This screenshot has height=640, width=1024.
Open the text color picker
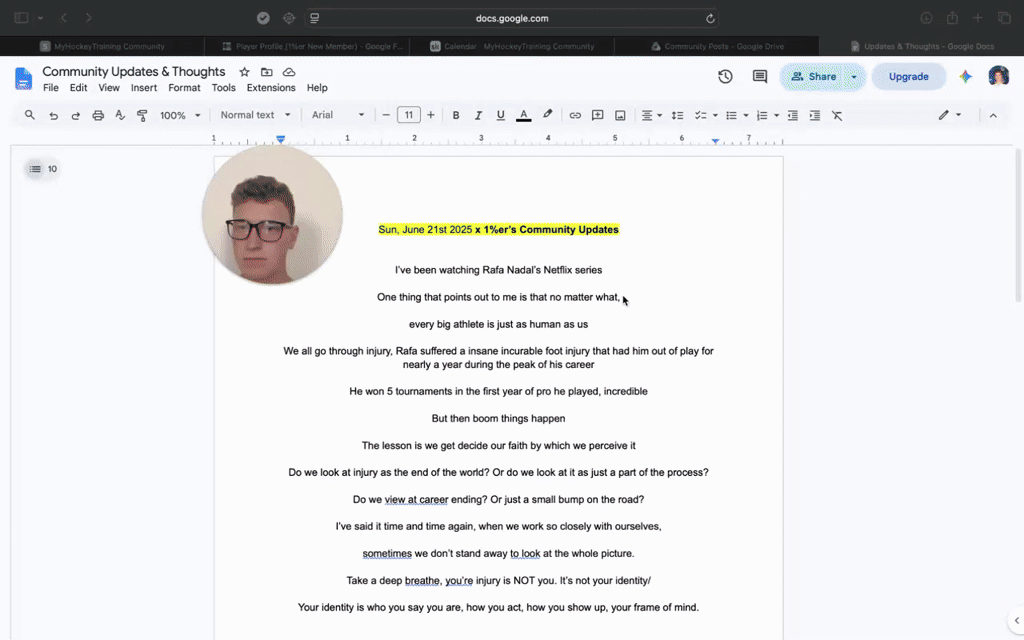[x=523, y=116]
